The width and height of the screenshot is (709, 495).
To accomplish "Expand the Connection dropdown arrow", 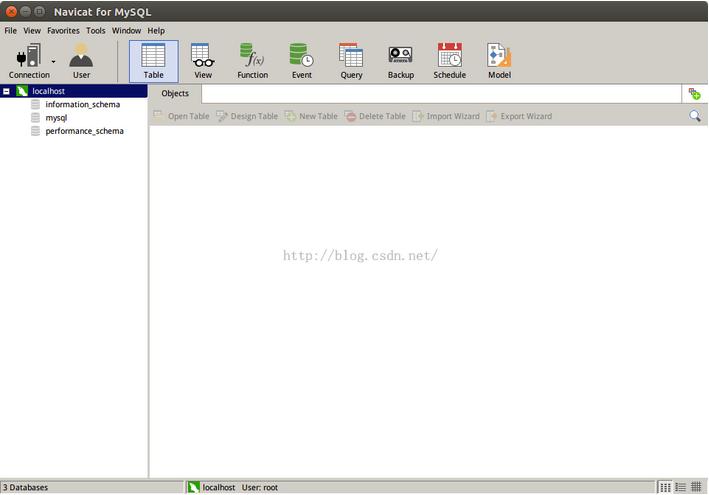I will tap(53, 61).
